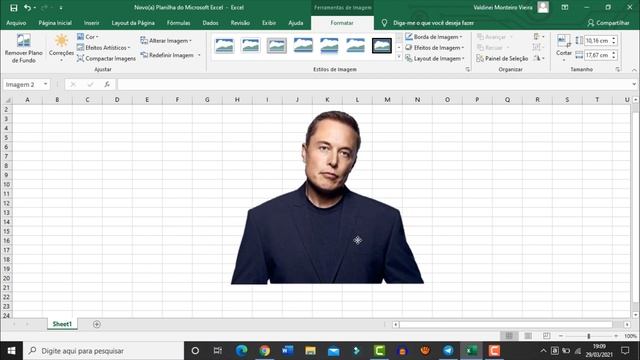The width and height of the screenshot is (640, 360).
Task: Click the Save icon in quick access
Action: pyautogui.click(x=13, y=8)
